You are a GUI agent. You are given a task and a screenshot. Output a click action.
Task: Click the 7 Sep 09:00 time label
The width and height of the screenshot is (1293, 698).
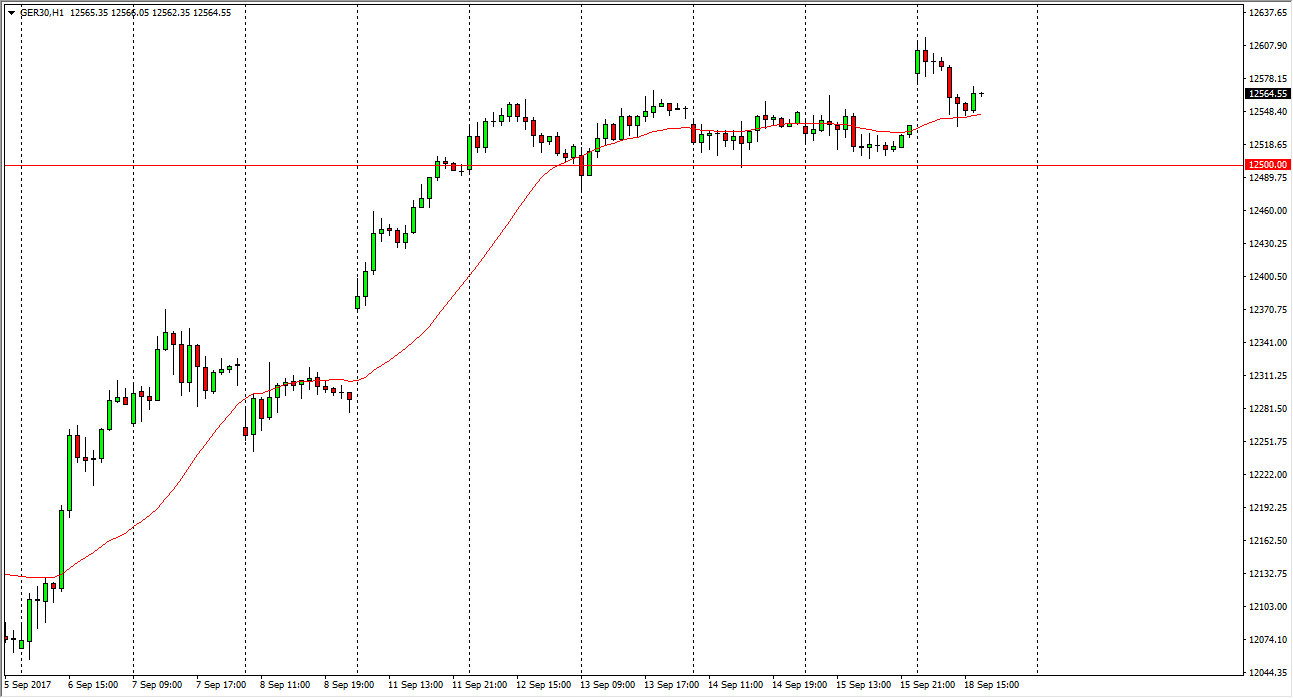click(157, 685)
